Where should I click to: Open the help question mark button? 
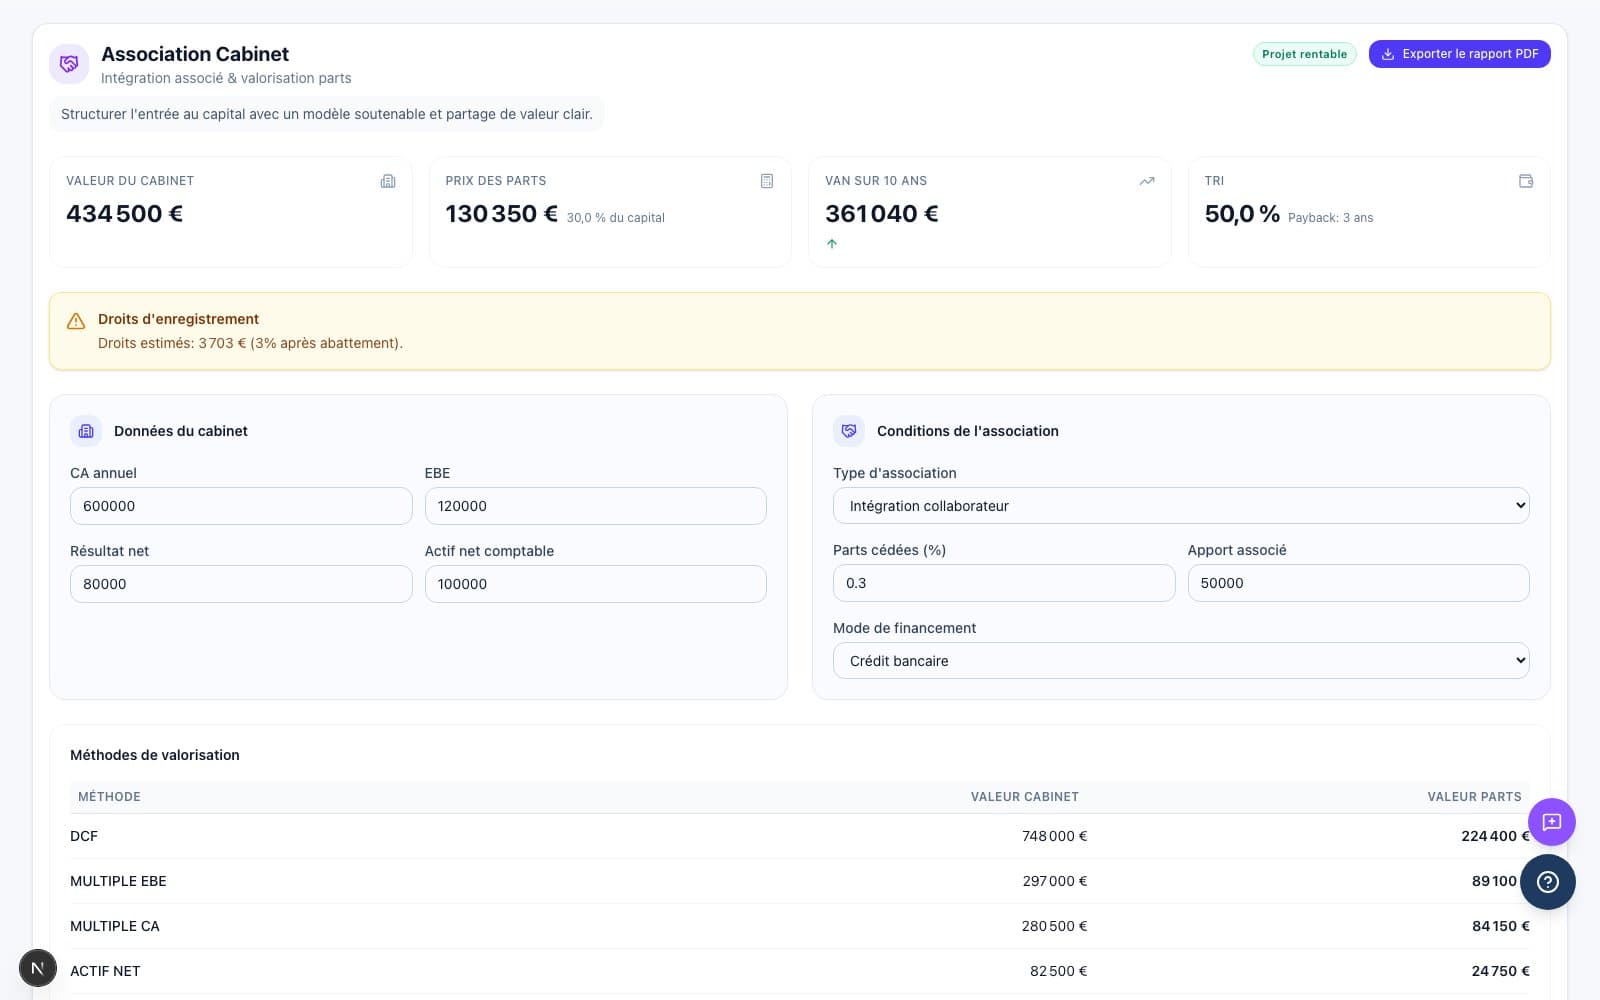click(1547, 881)
